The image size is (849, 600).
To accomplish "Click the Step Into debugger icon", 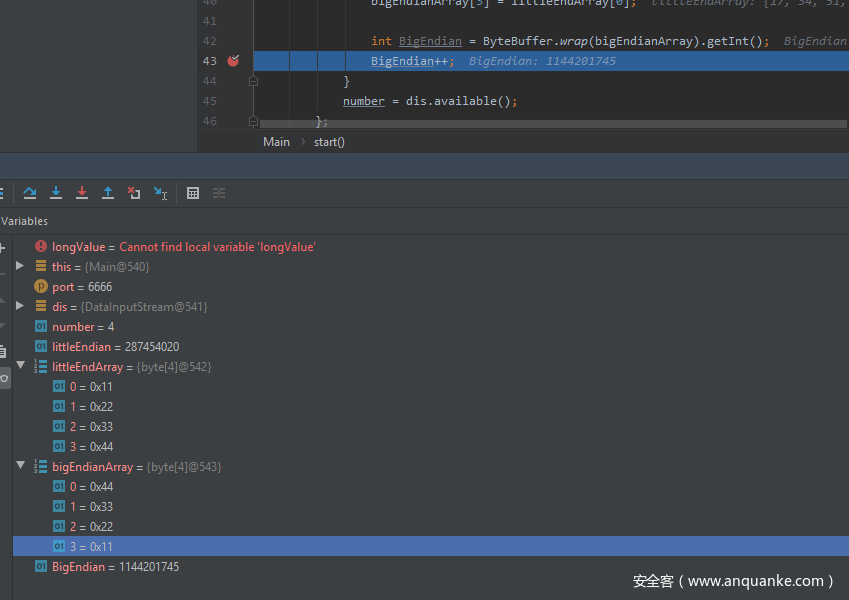I will [56, 193].
